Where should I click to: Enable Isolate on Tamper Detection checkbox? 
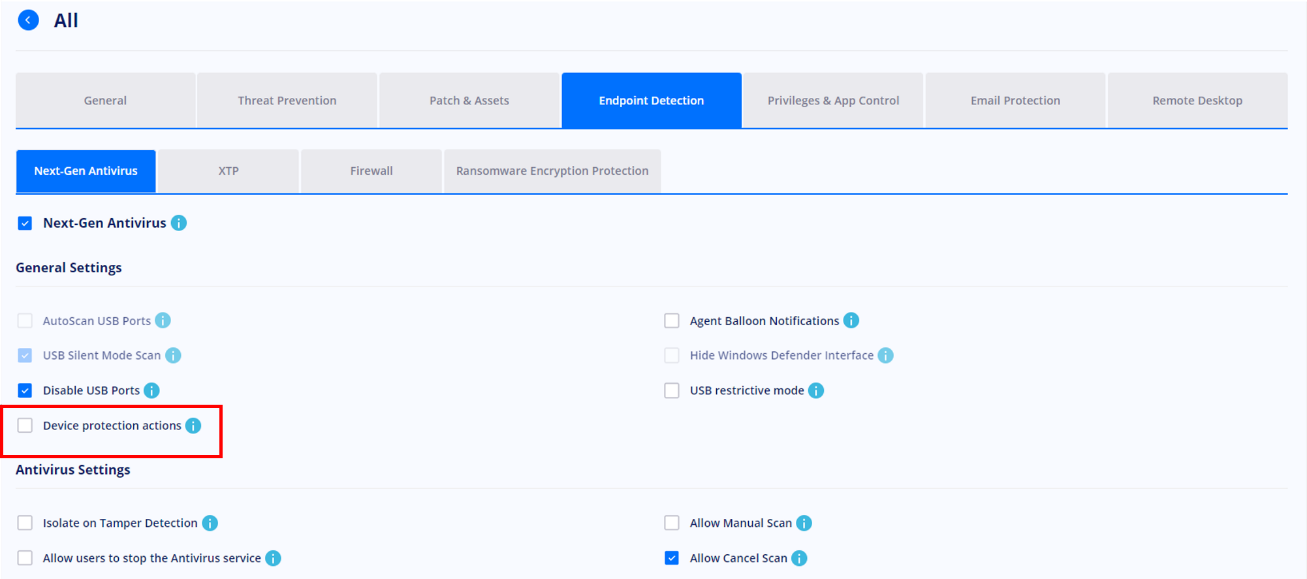(x=25, y=523)
